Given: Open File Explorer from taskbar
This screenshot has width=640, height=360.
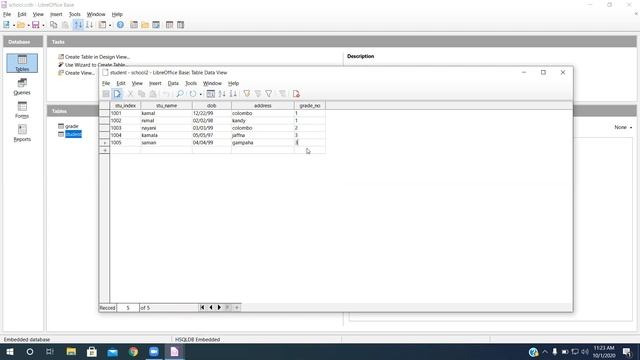Looking at the screenshot, I should point(71,351).
